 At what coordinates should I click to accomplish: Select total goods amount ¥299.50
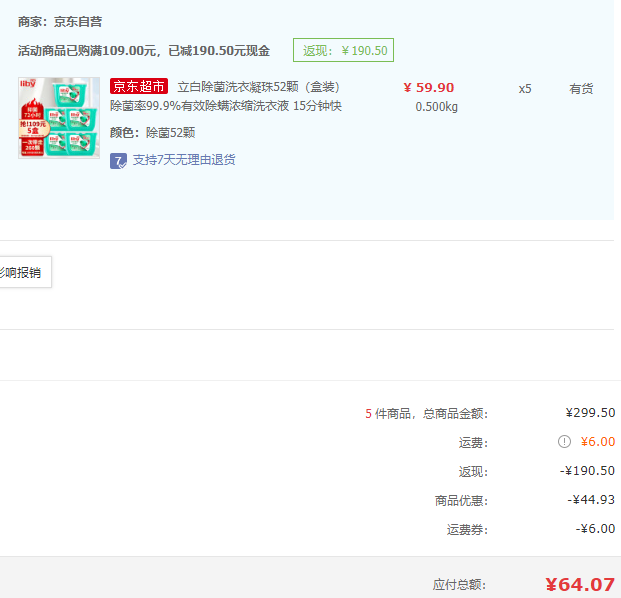(590, 413)
